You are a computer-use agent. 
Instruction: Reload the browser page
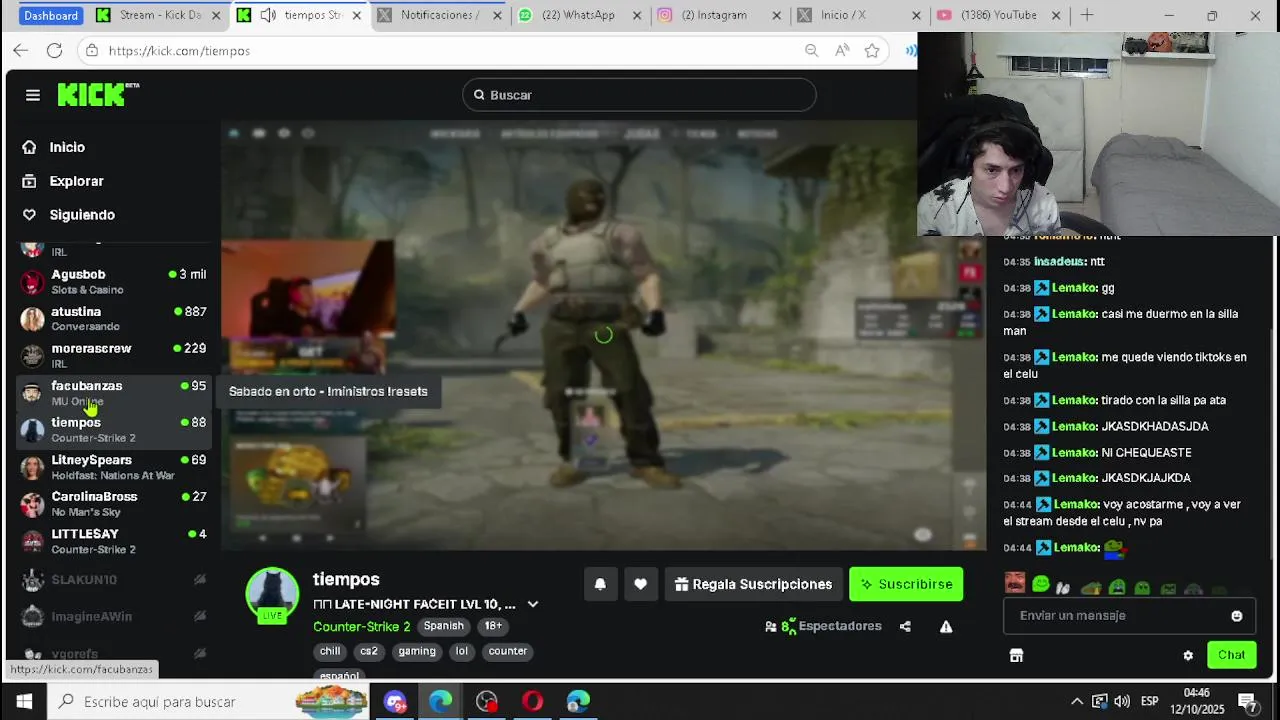click(55, 51)
